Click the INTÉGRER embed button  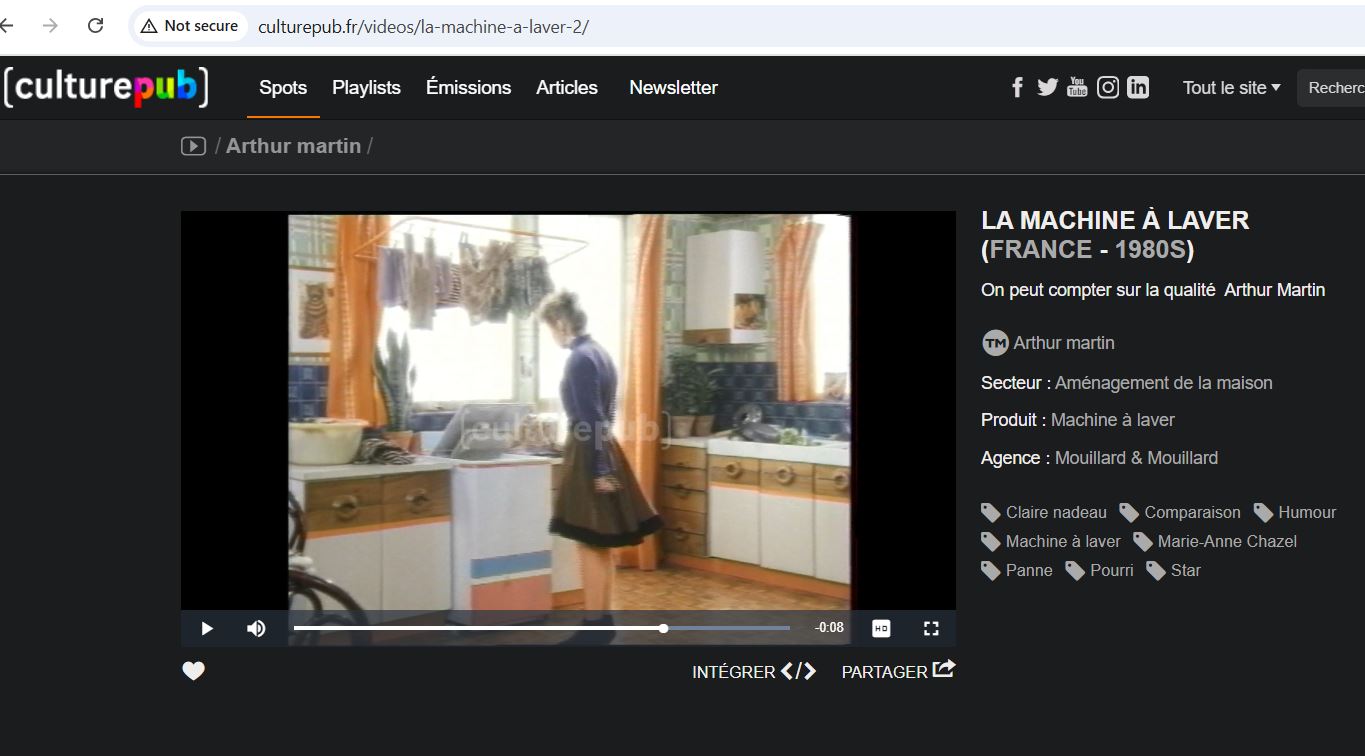coord(754,672)
